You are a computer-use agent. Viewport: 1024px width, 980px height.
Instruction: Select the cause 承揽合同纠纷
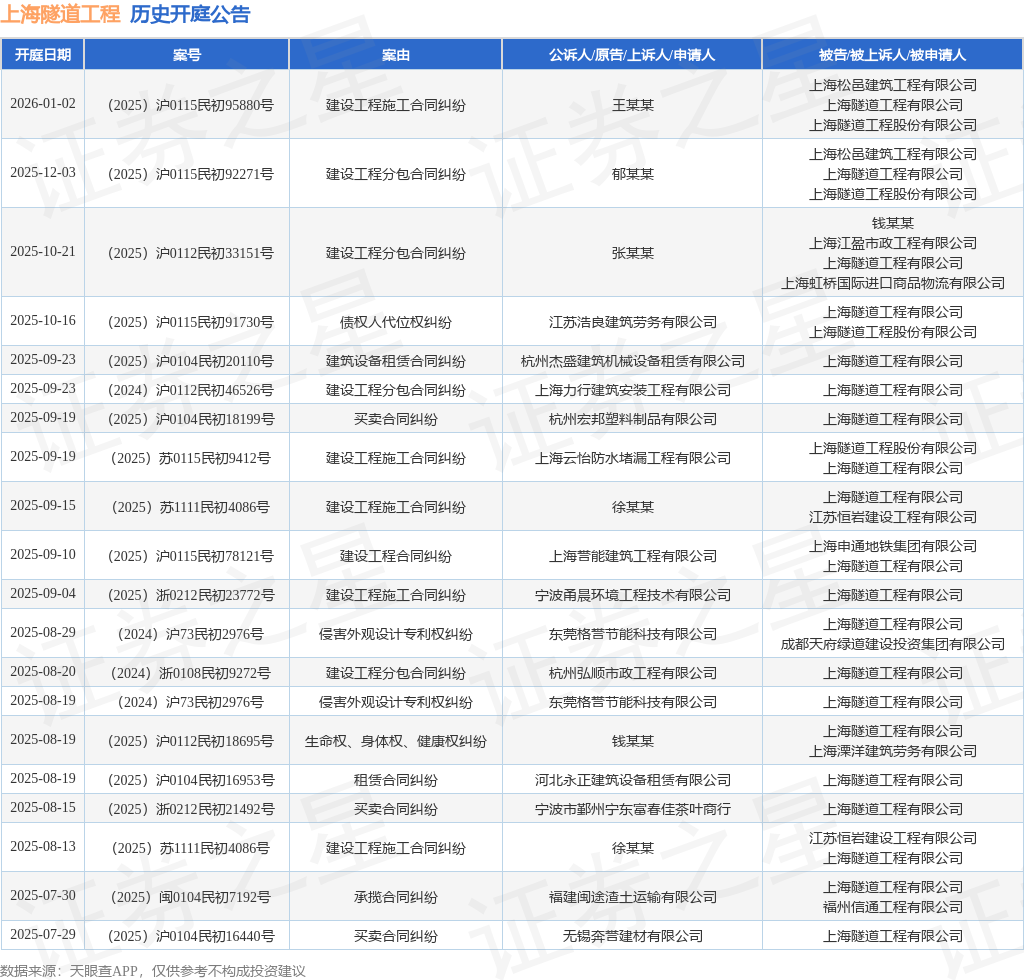396,898
